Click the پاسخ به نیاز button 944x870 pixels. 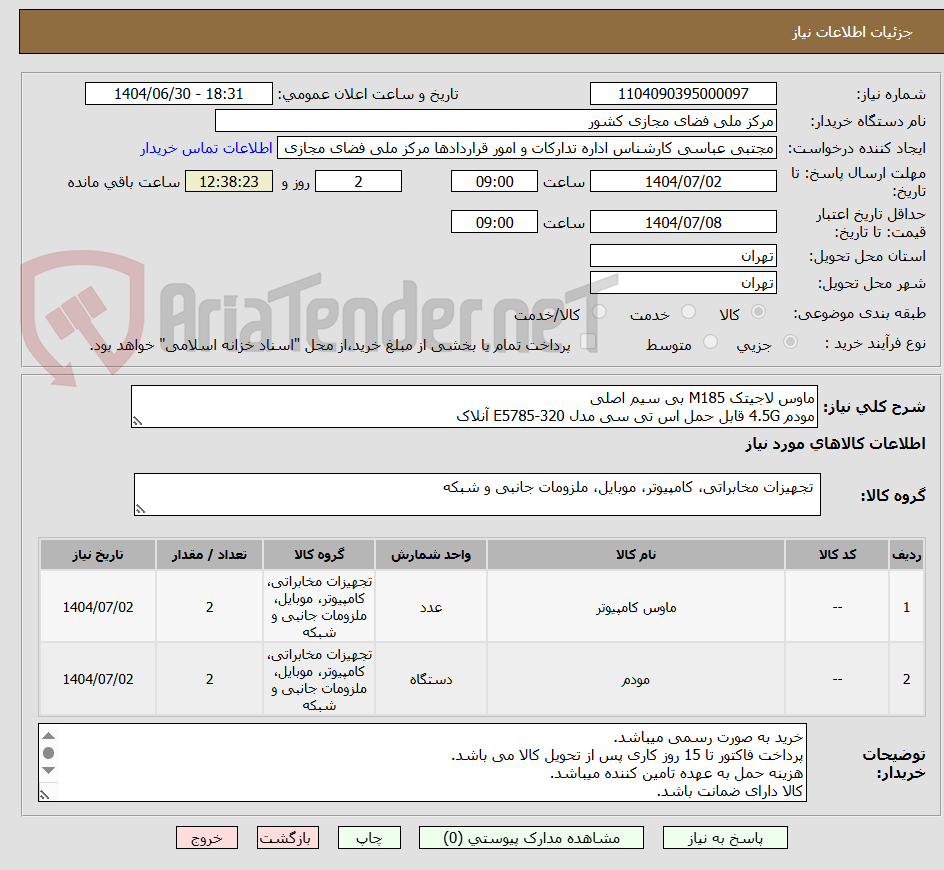click(x=725, y=838)
